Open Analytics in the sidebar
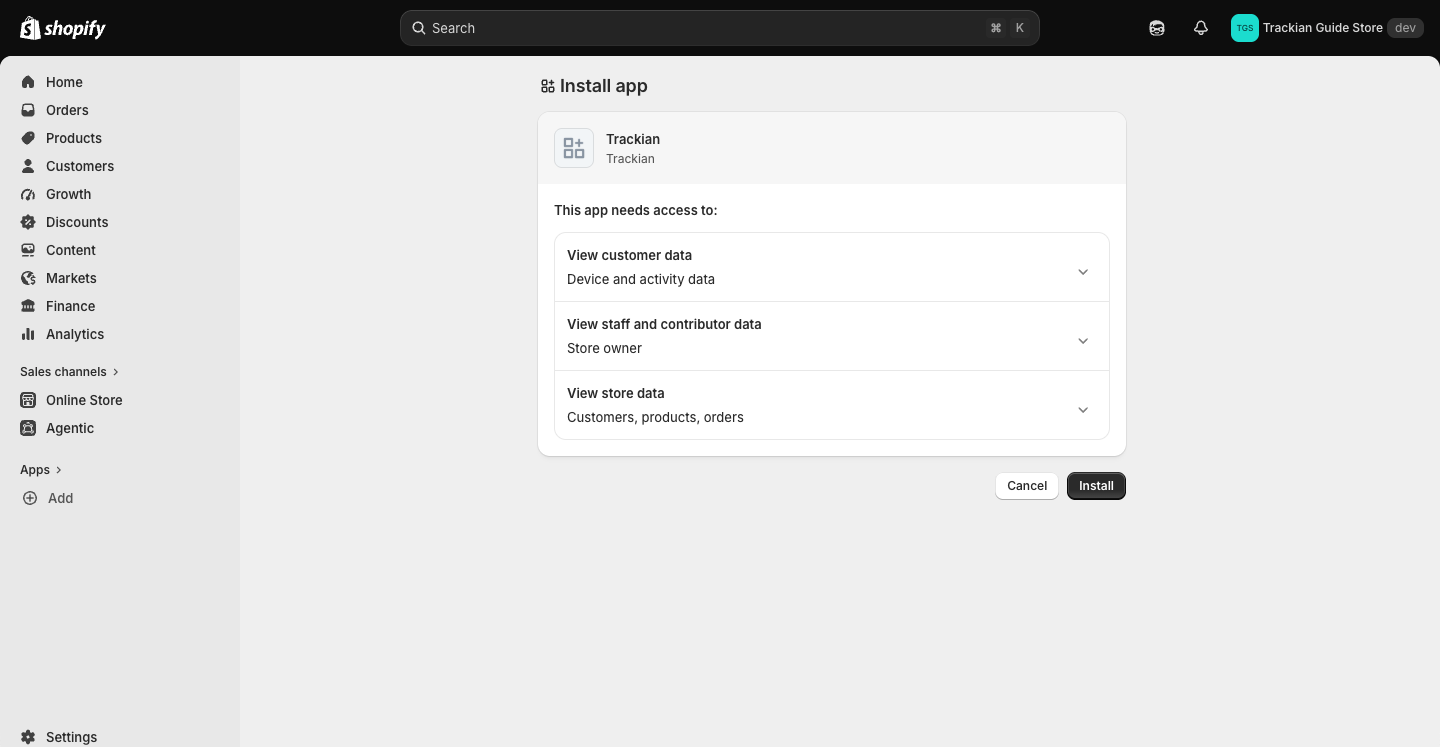Screen dimensions: 1440x747 (x=120, y=334)
